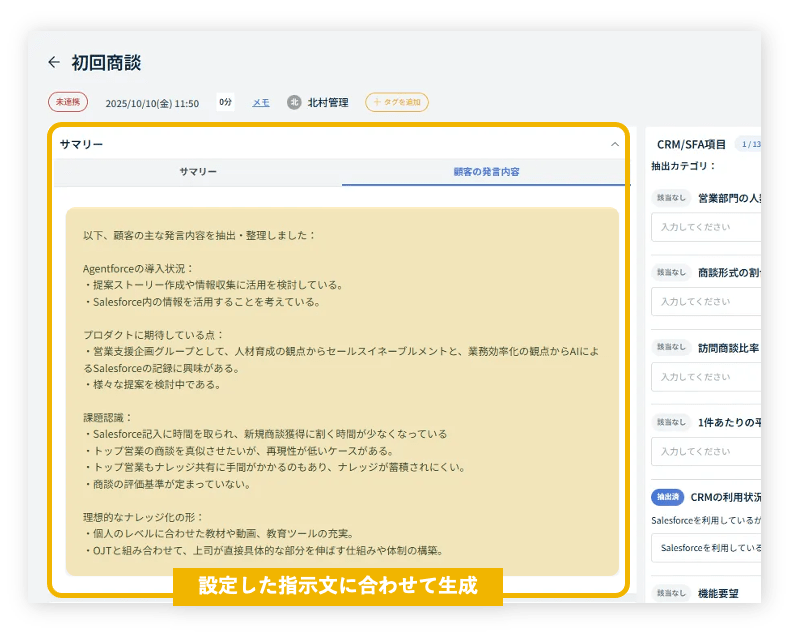Click the 該当なし badge beside 営業部門

[x=671, y=198]
